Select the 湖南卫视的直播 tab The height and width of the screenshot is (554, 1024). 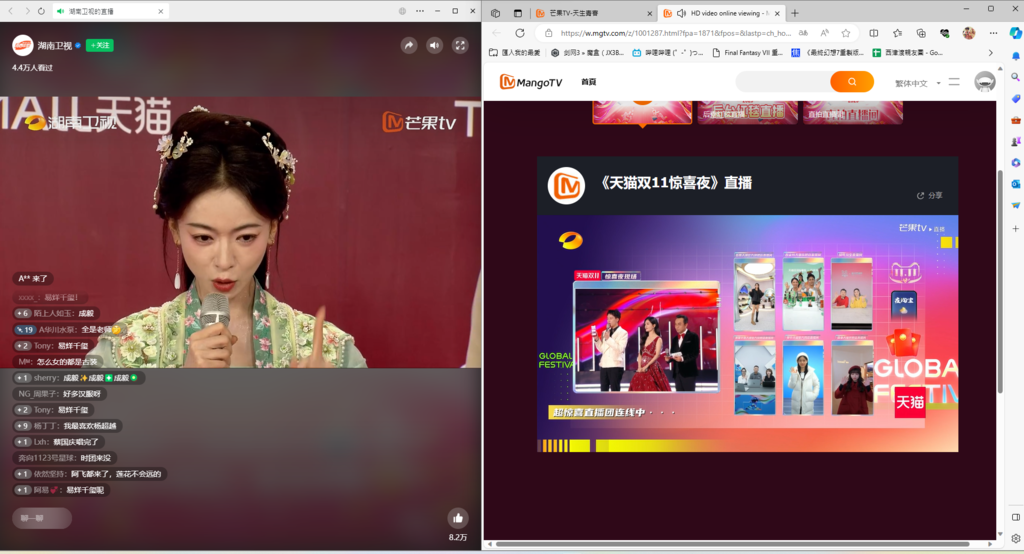[x=110, y=11]
